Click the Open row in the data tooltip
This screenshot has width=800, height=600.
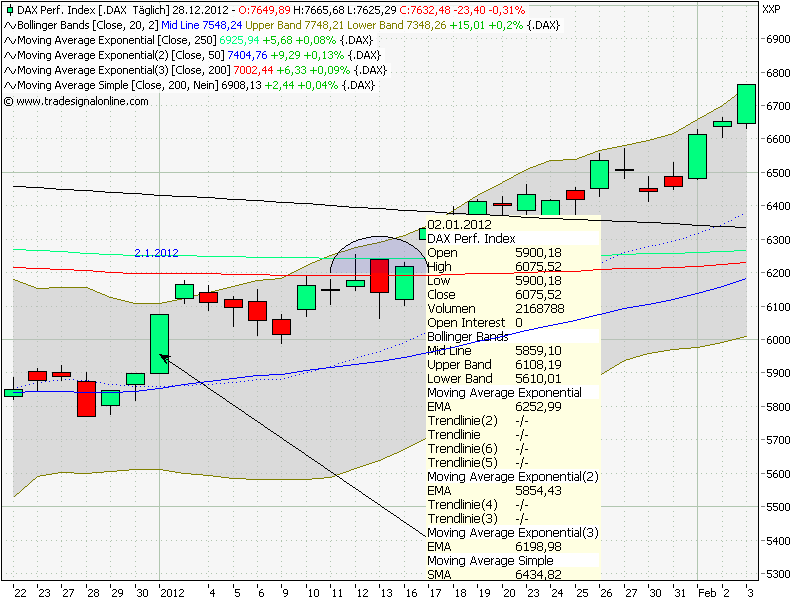pos(513,253)
